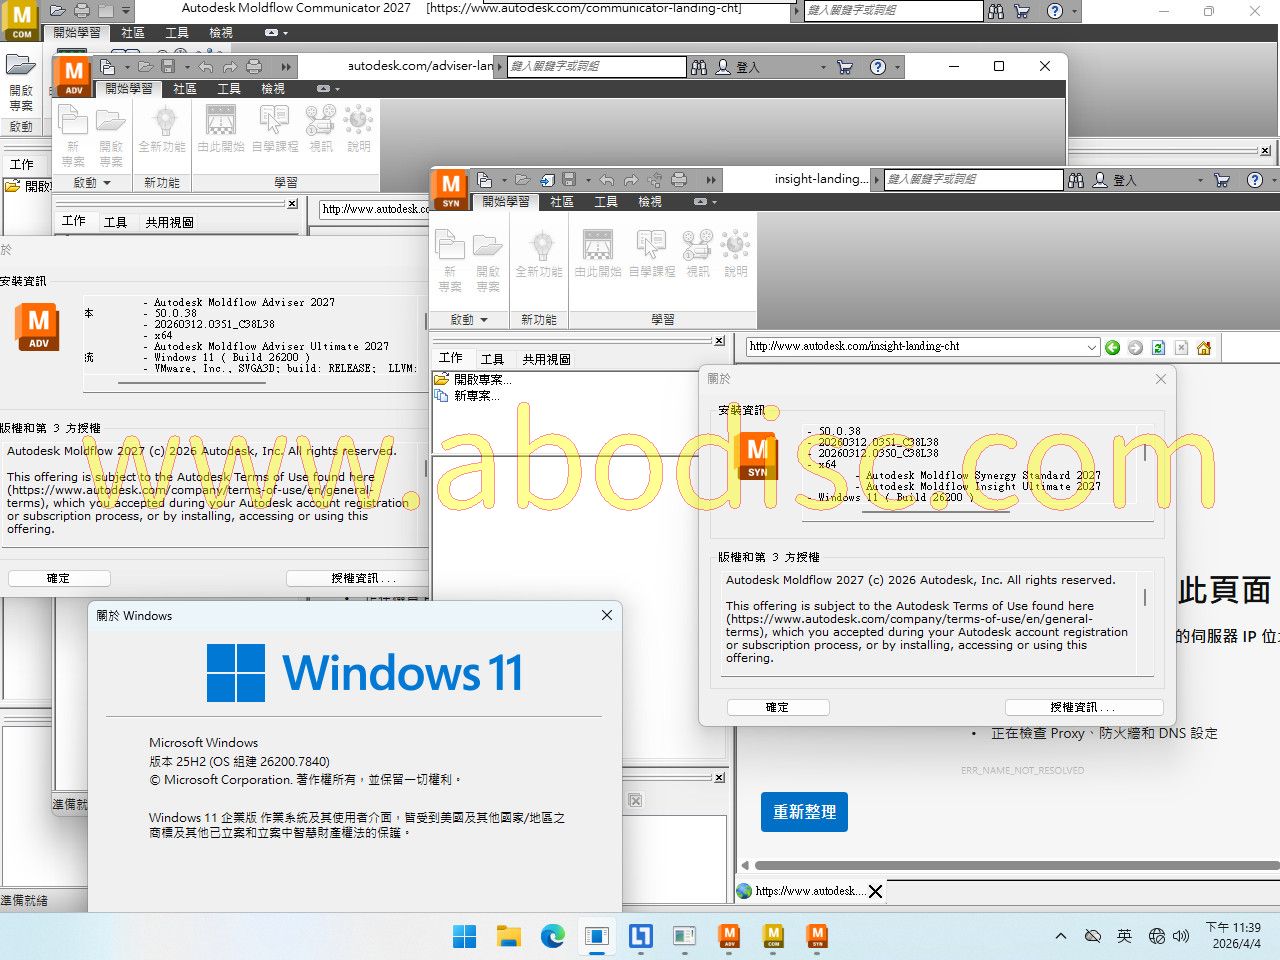The width and height of the screenshot is (1280, 960).
Task: Expand the 啟動 panel in Synergy ribbon
Action: pyautogui.click(x=468, y=320)
